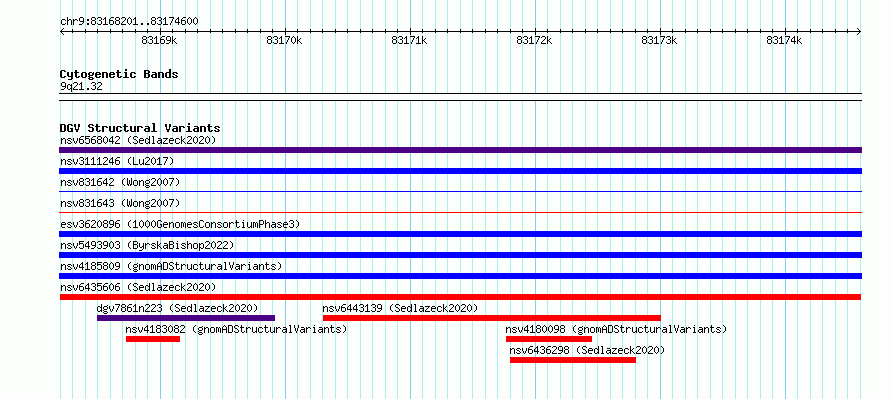The height and width of the screenshot is (399, 890).
Task: Click the Cytogenetic Bands track title
Action: click(119, 74)
